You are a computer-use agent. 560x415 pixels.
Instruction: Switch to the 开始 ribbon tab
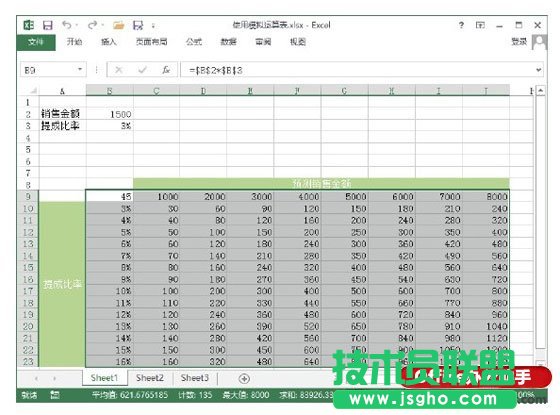[x=74, y=42]
